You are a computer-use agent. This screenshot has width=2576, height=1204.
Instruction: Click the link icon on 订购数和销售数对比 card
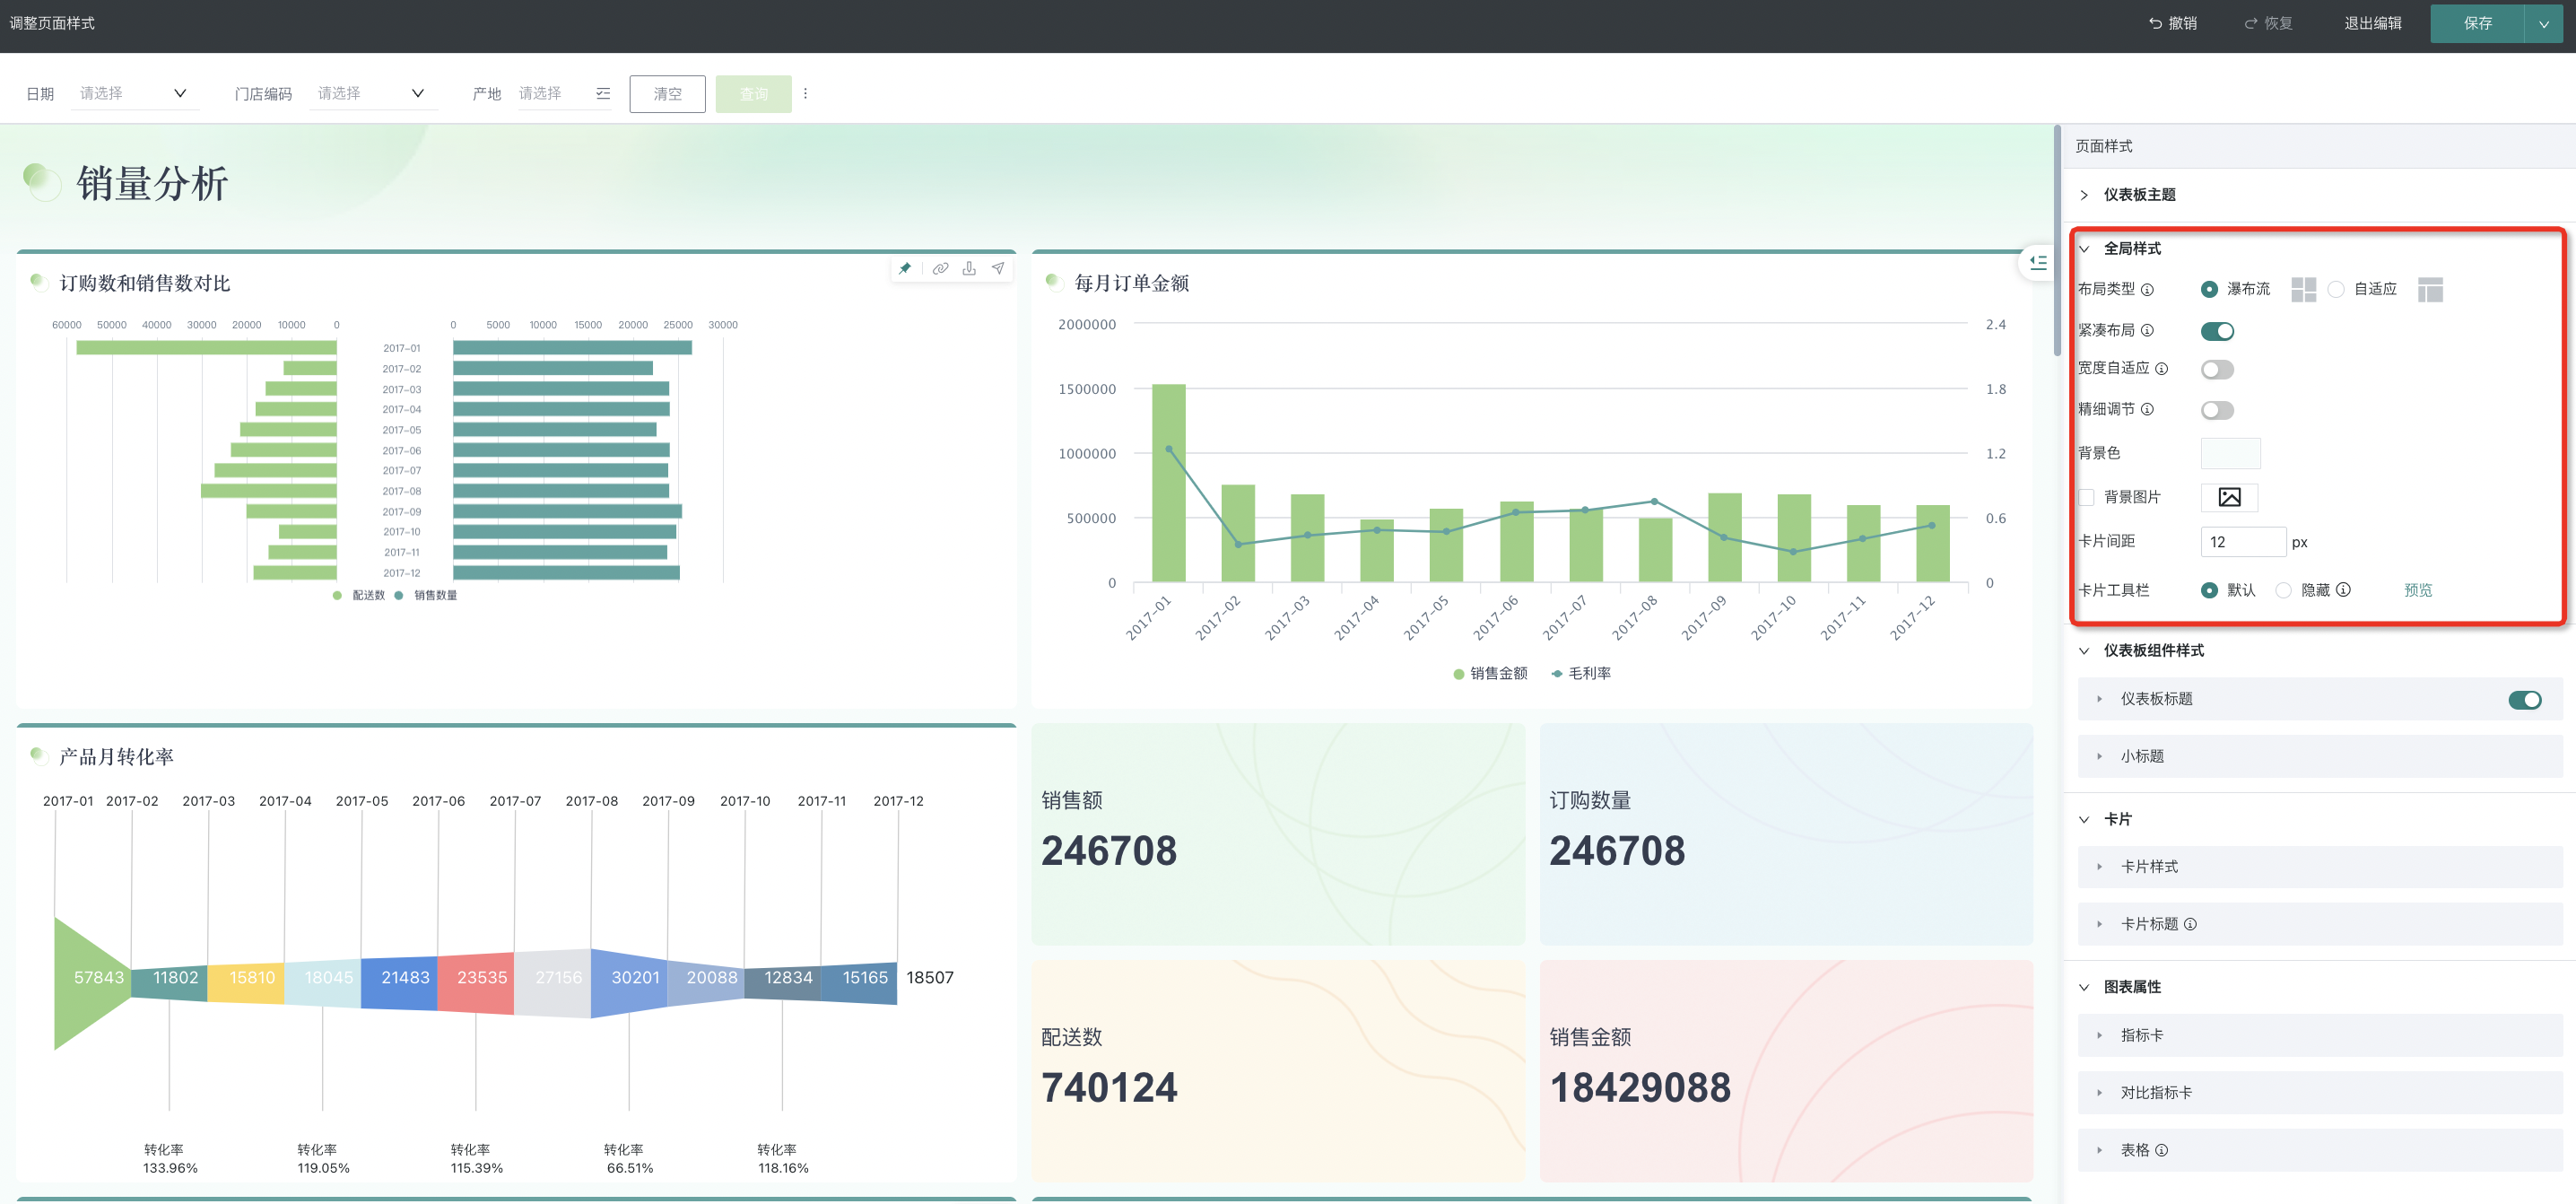point(940,269)
